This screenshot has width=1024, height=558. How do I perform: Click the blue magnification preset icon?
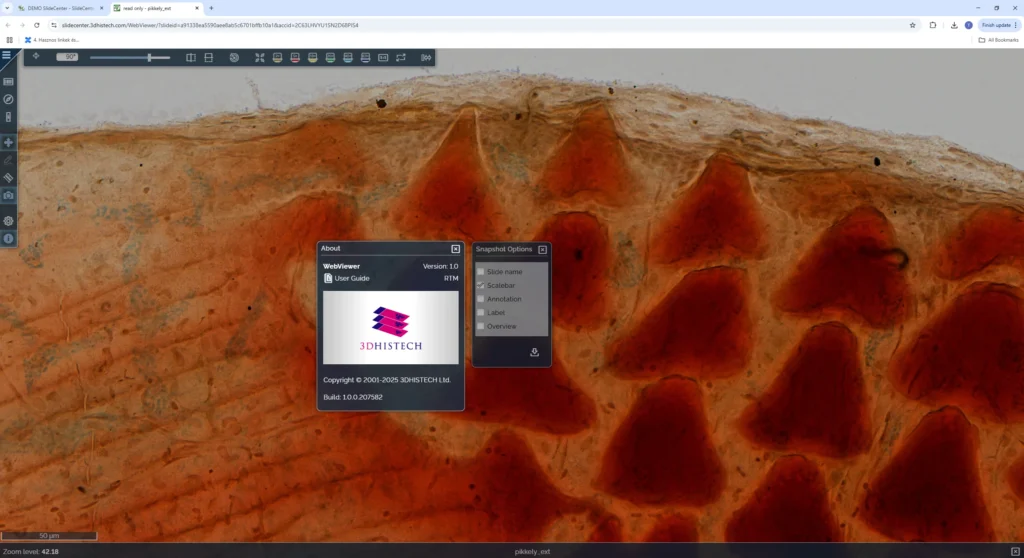[366, 57]
